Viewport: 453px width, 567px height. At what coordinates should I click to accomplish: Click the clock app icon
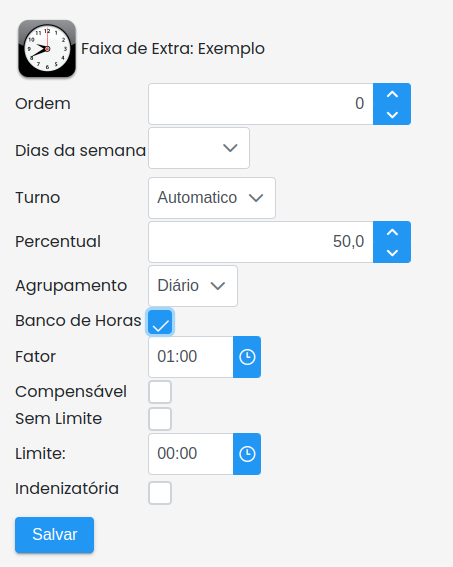coord(47,48)
